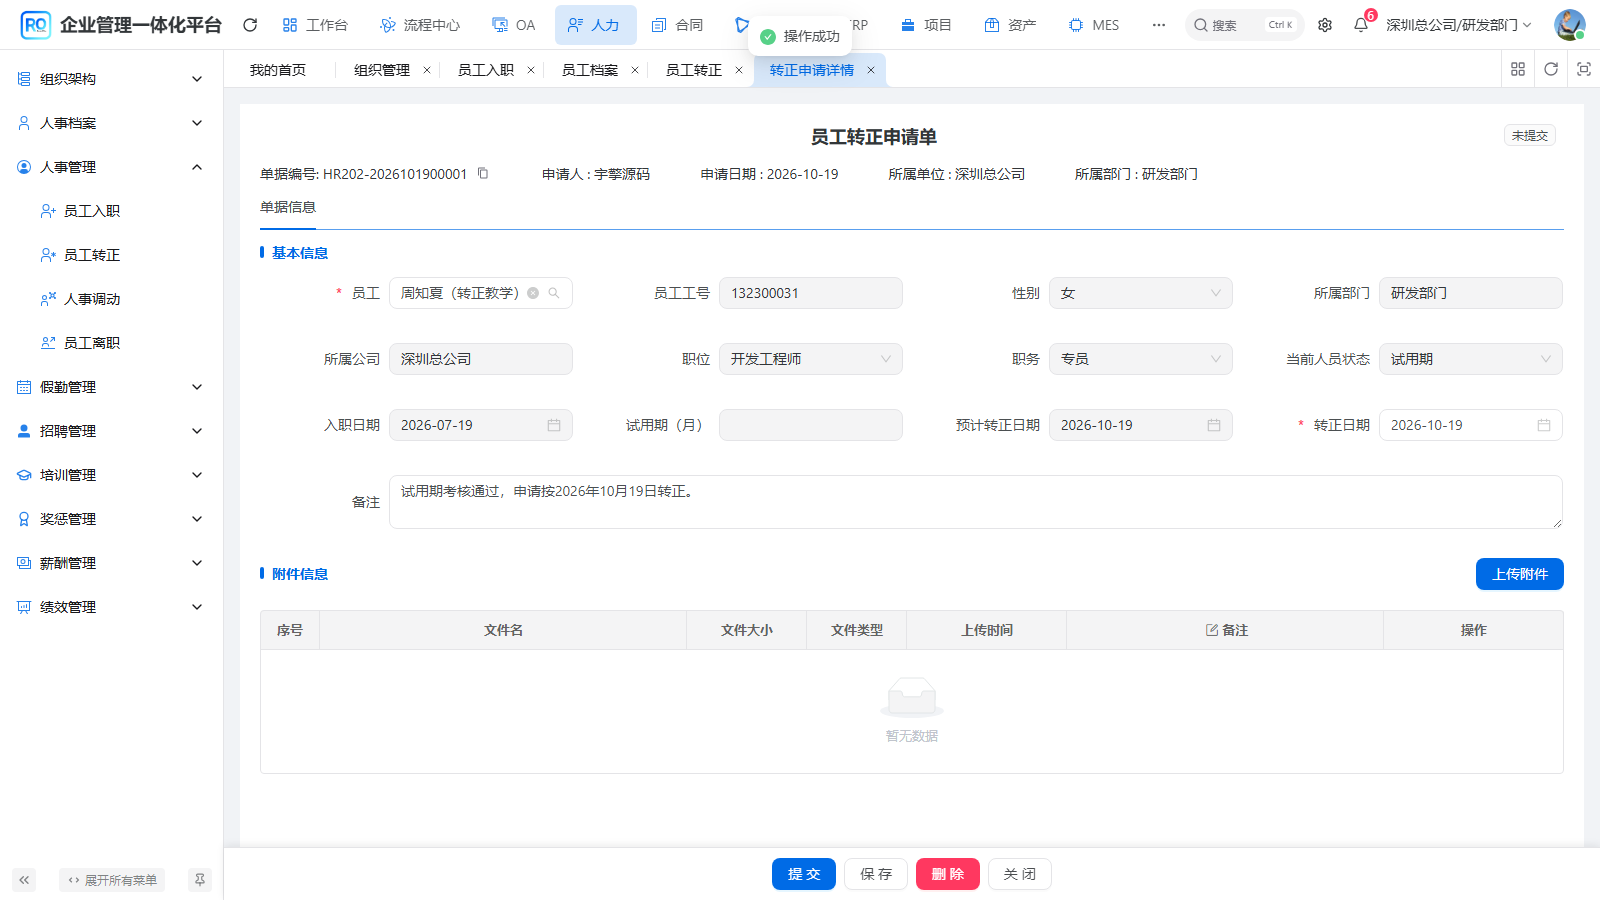Image resolution: width=1600 pixels, height=900 pixels.
Task: Close the 员工档案 tab
Action: point(635,70)
